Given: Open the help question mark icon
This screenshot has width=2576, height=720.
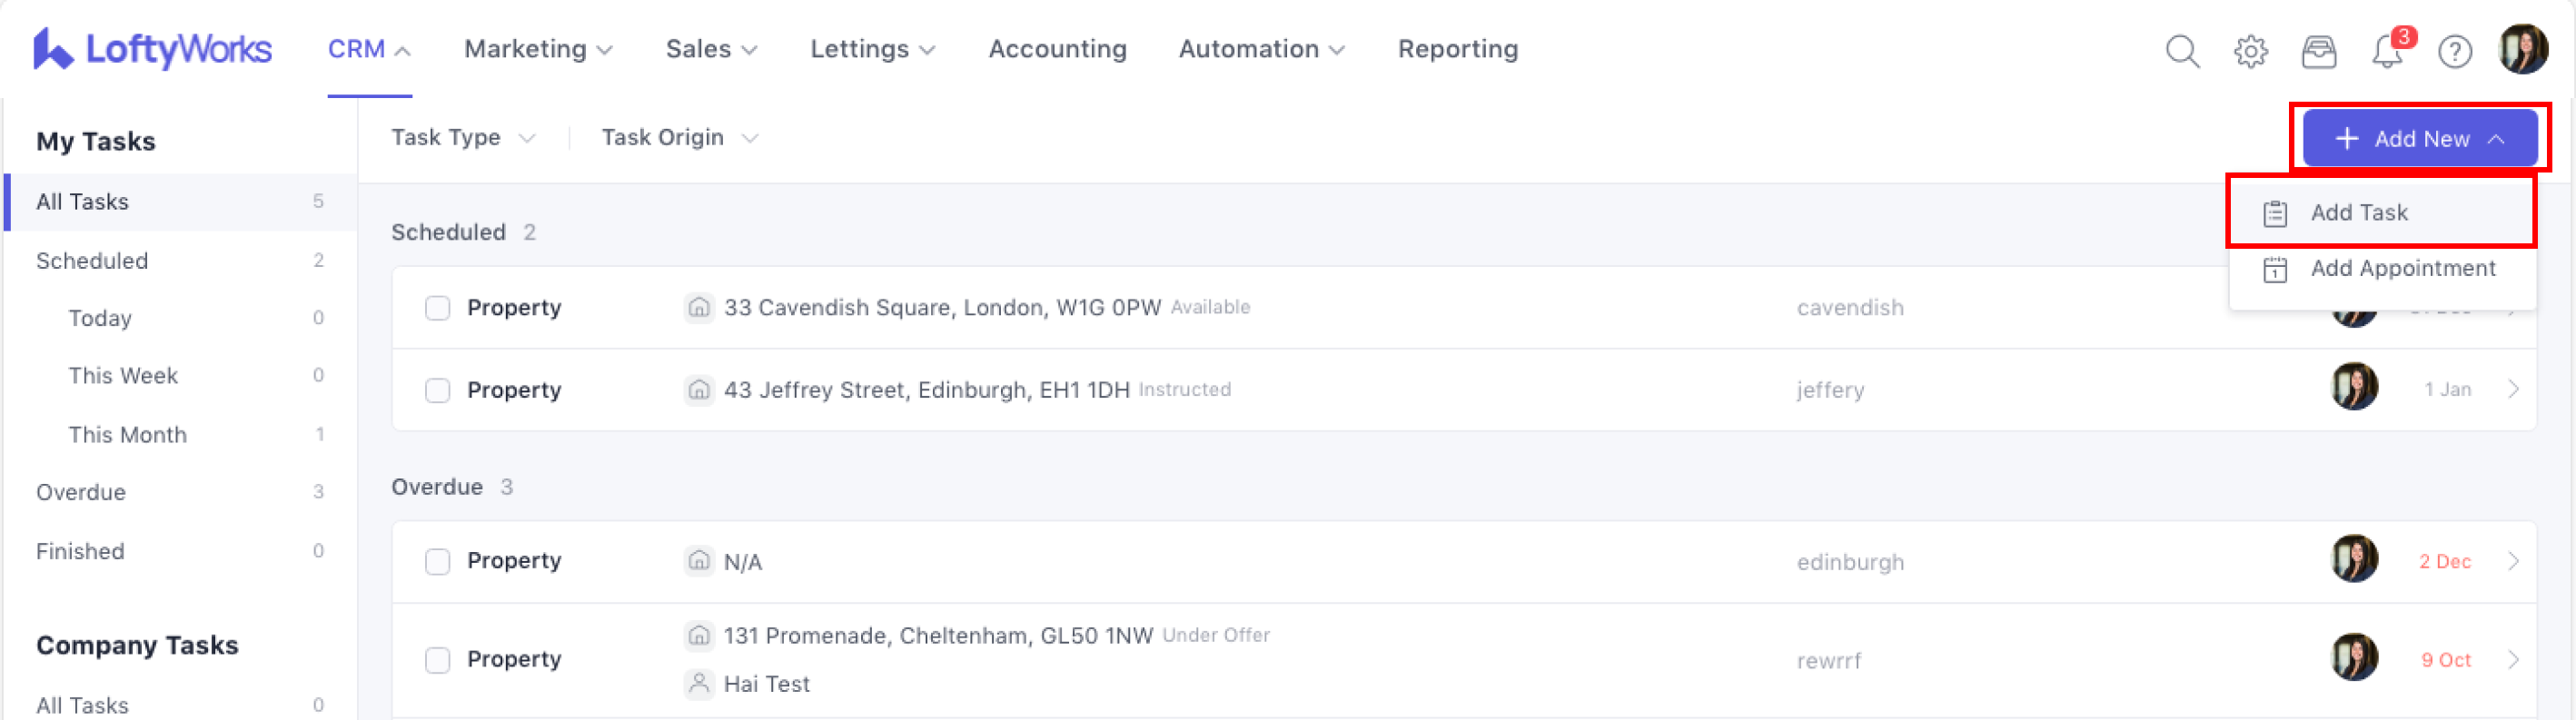Looking at the screenshot, I should 2454,50.
